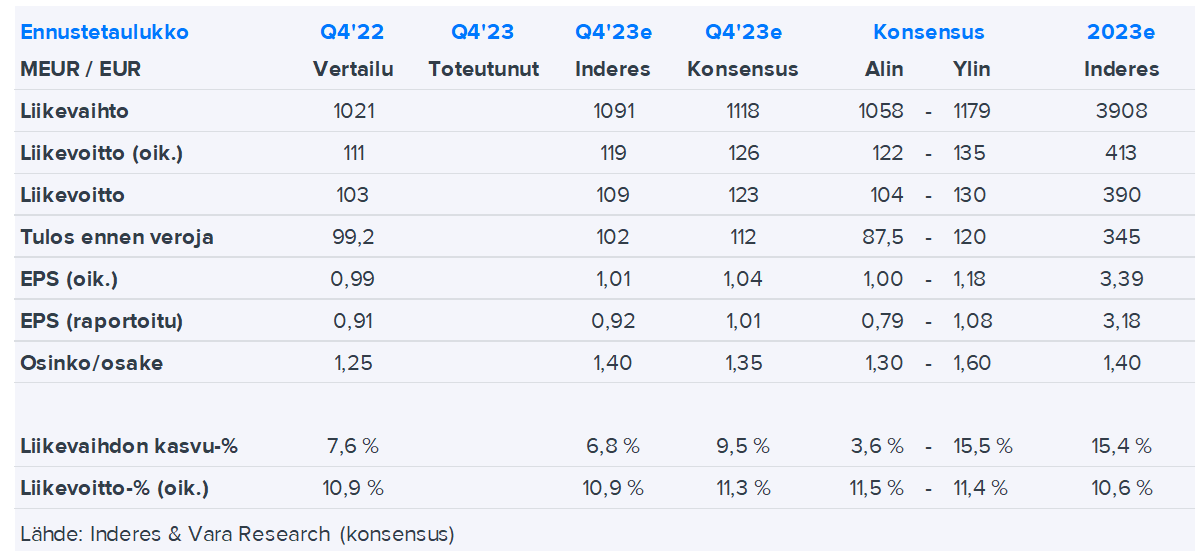Select the Q4'22 column header
Viewport: 1201px width, 560px height.
(352, 32)
